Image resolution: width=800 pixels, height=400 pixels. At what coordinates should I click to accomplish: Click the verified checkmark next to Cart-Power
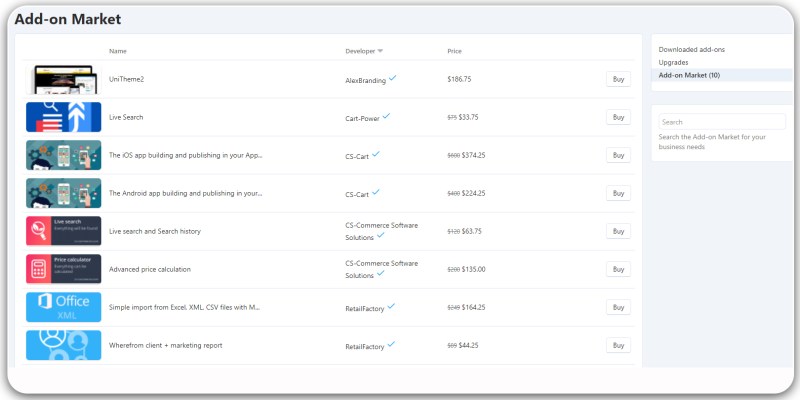pyautogui.click(x=386, y=116)
